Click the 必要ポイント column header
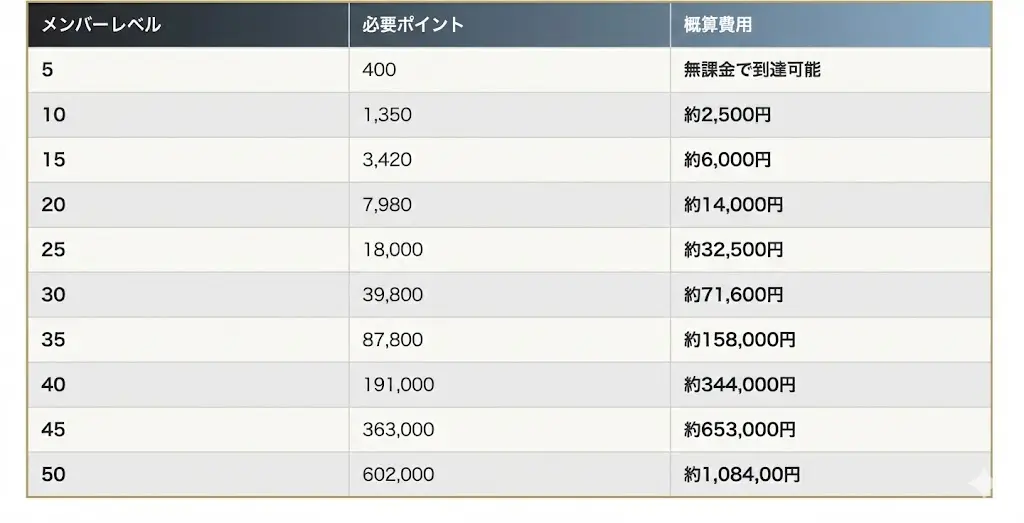 (414, 25)
